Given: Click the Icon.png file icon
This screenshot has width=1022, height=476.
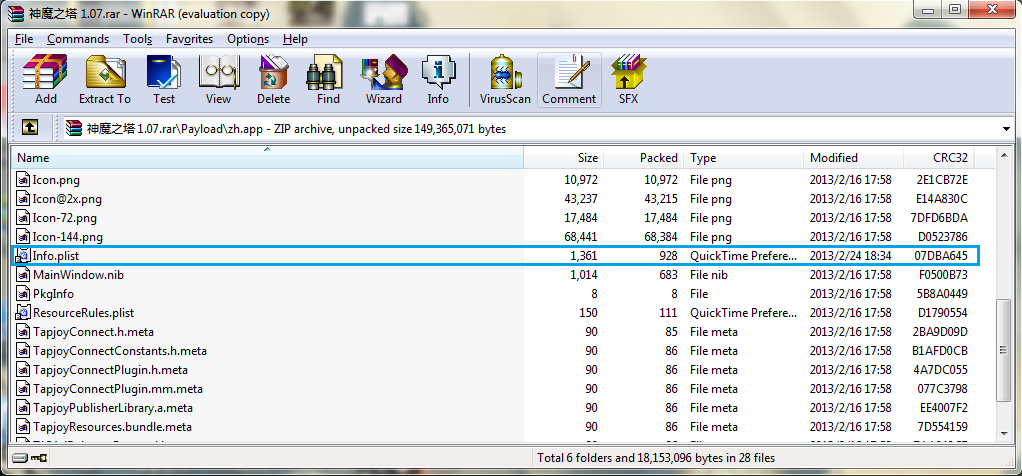Looking at the screenshot, I should tap(23, 180).
